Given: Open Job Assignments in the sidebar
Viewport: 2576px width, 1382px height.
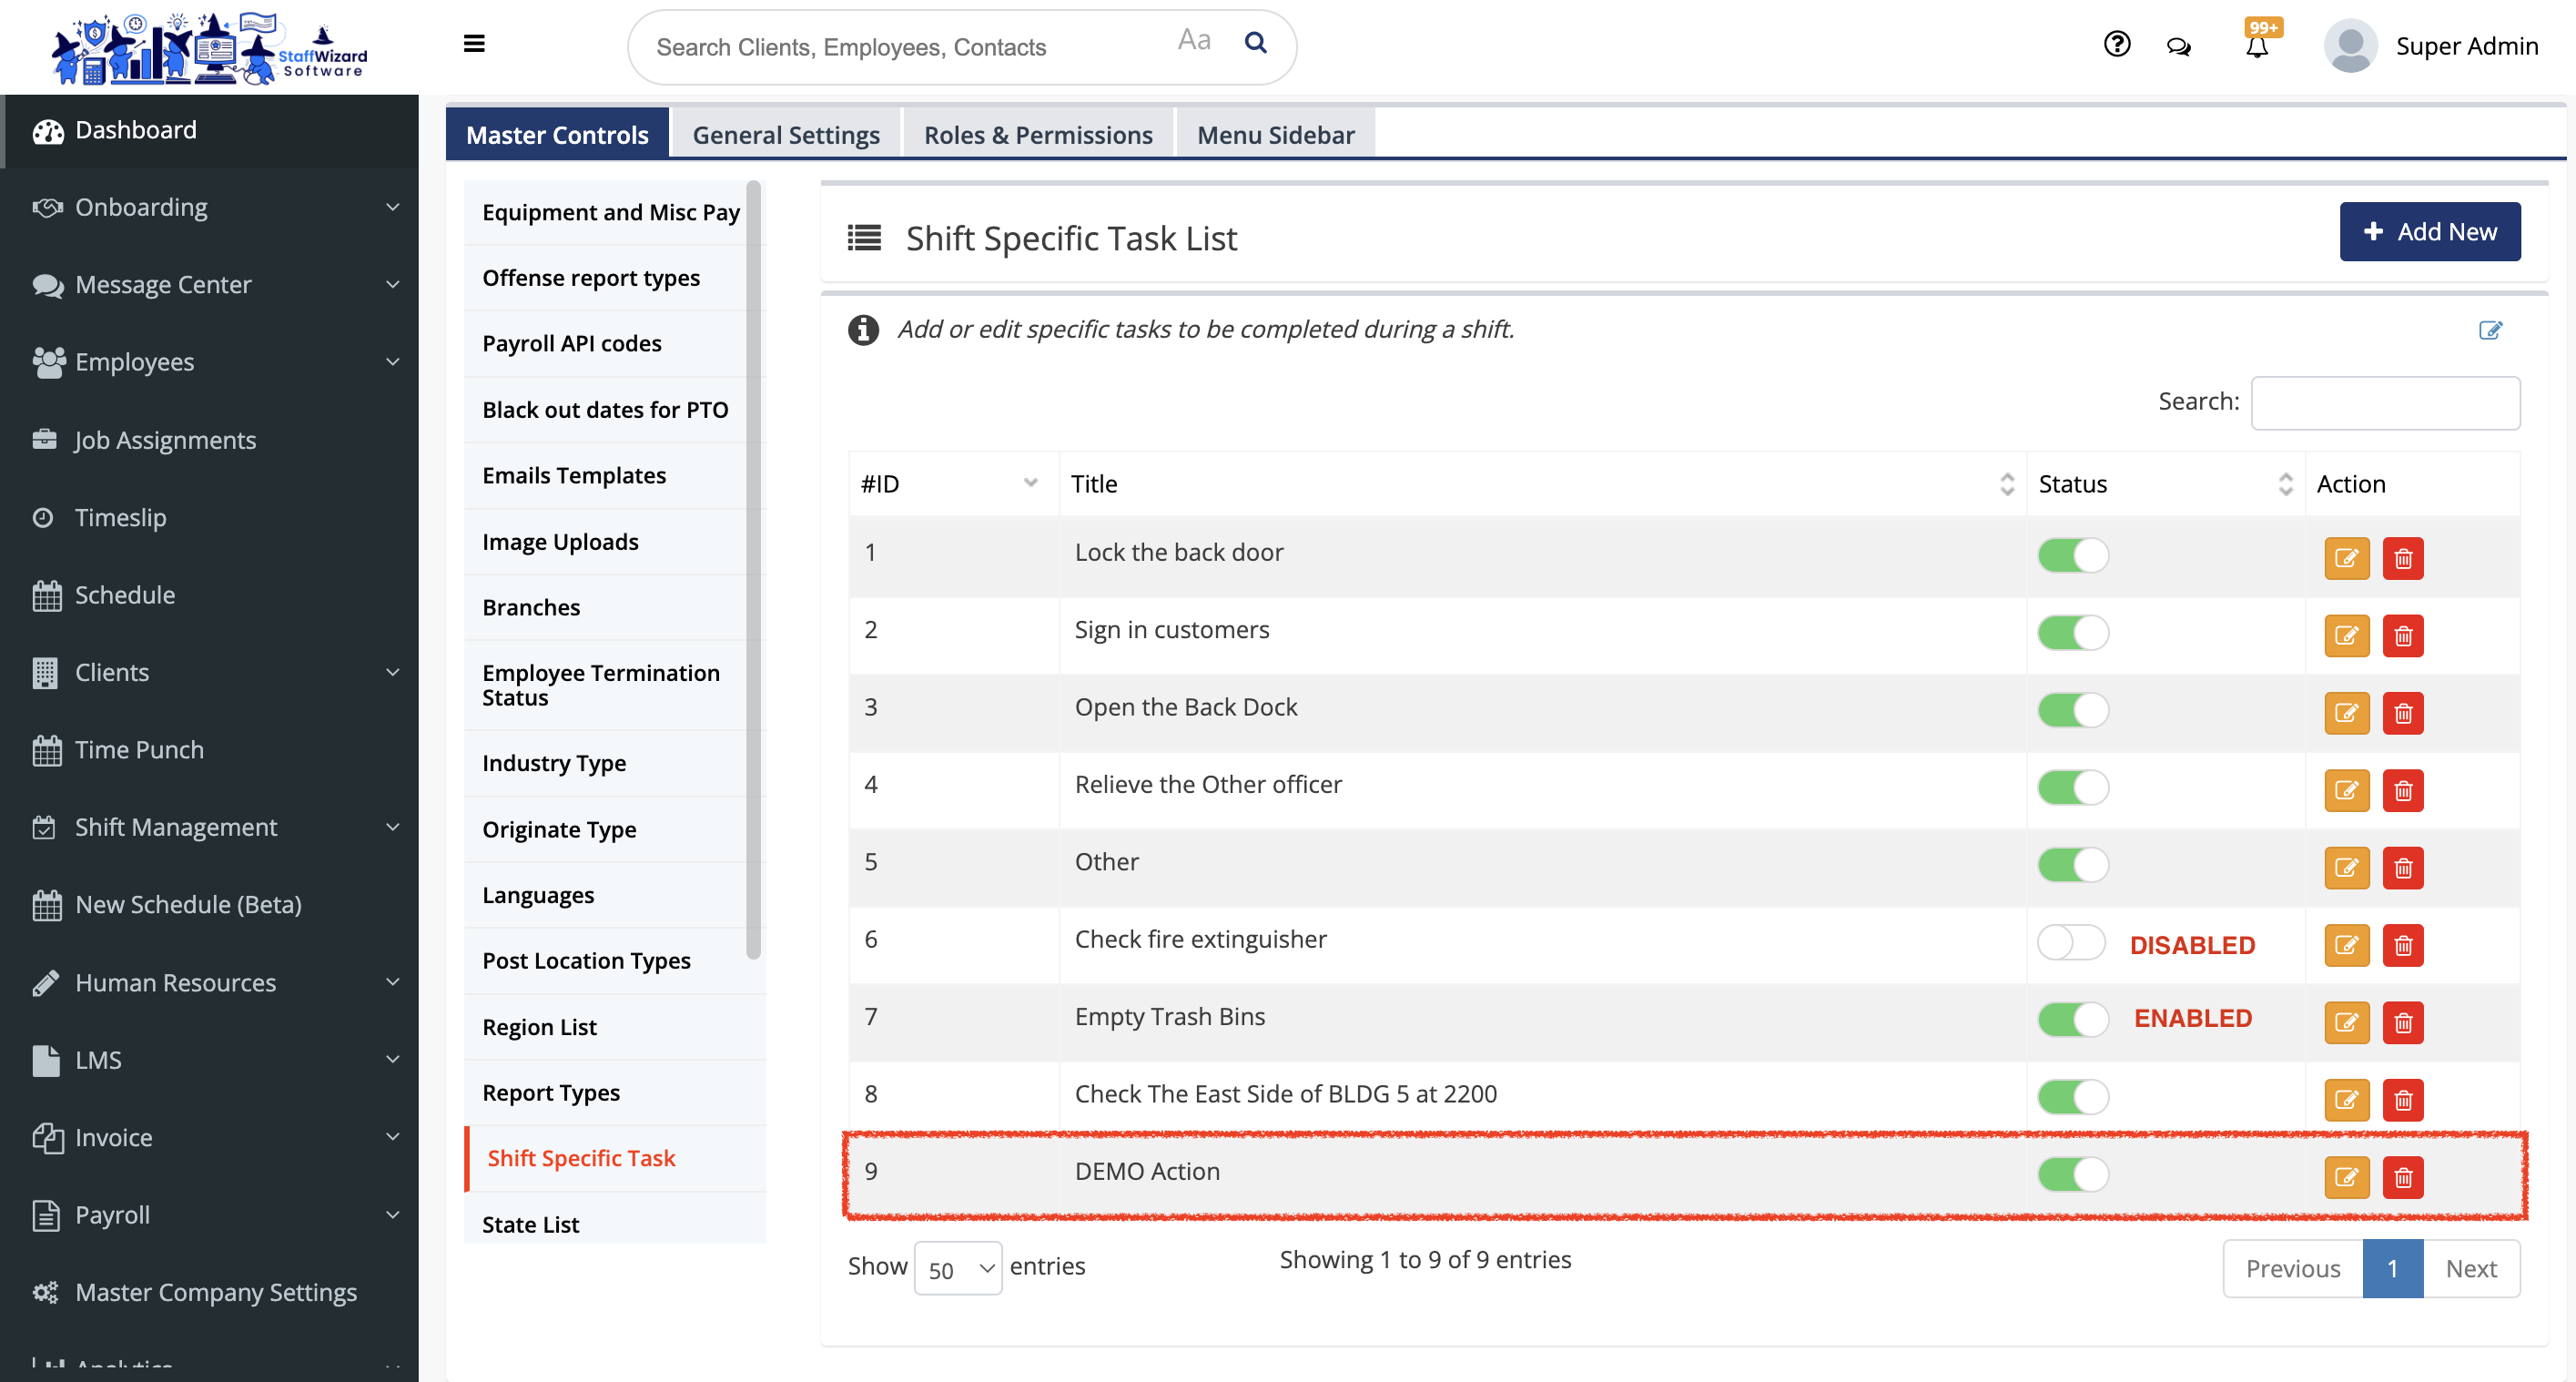Looking at the screenshot, I should (209, 439).
